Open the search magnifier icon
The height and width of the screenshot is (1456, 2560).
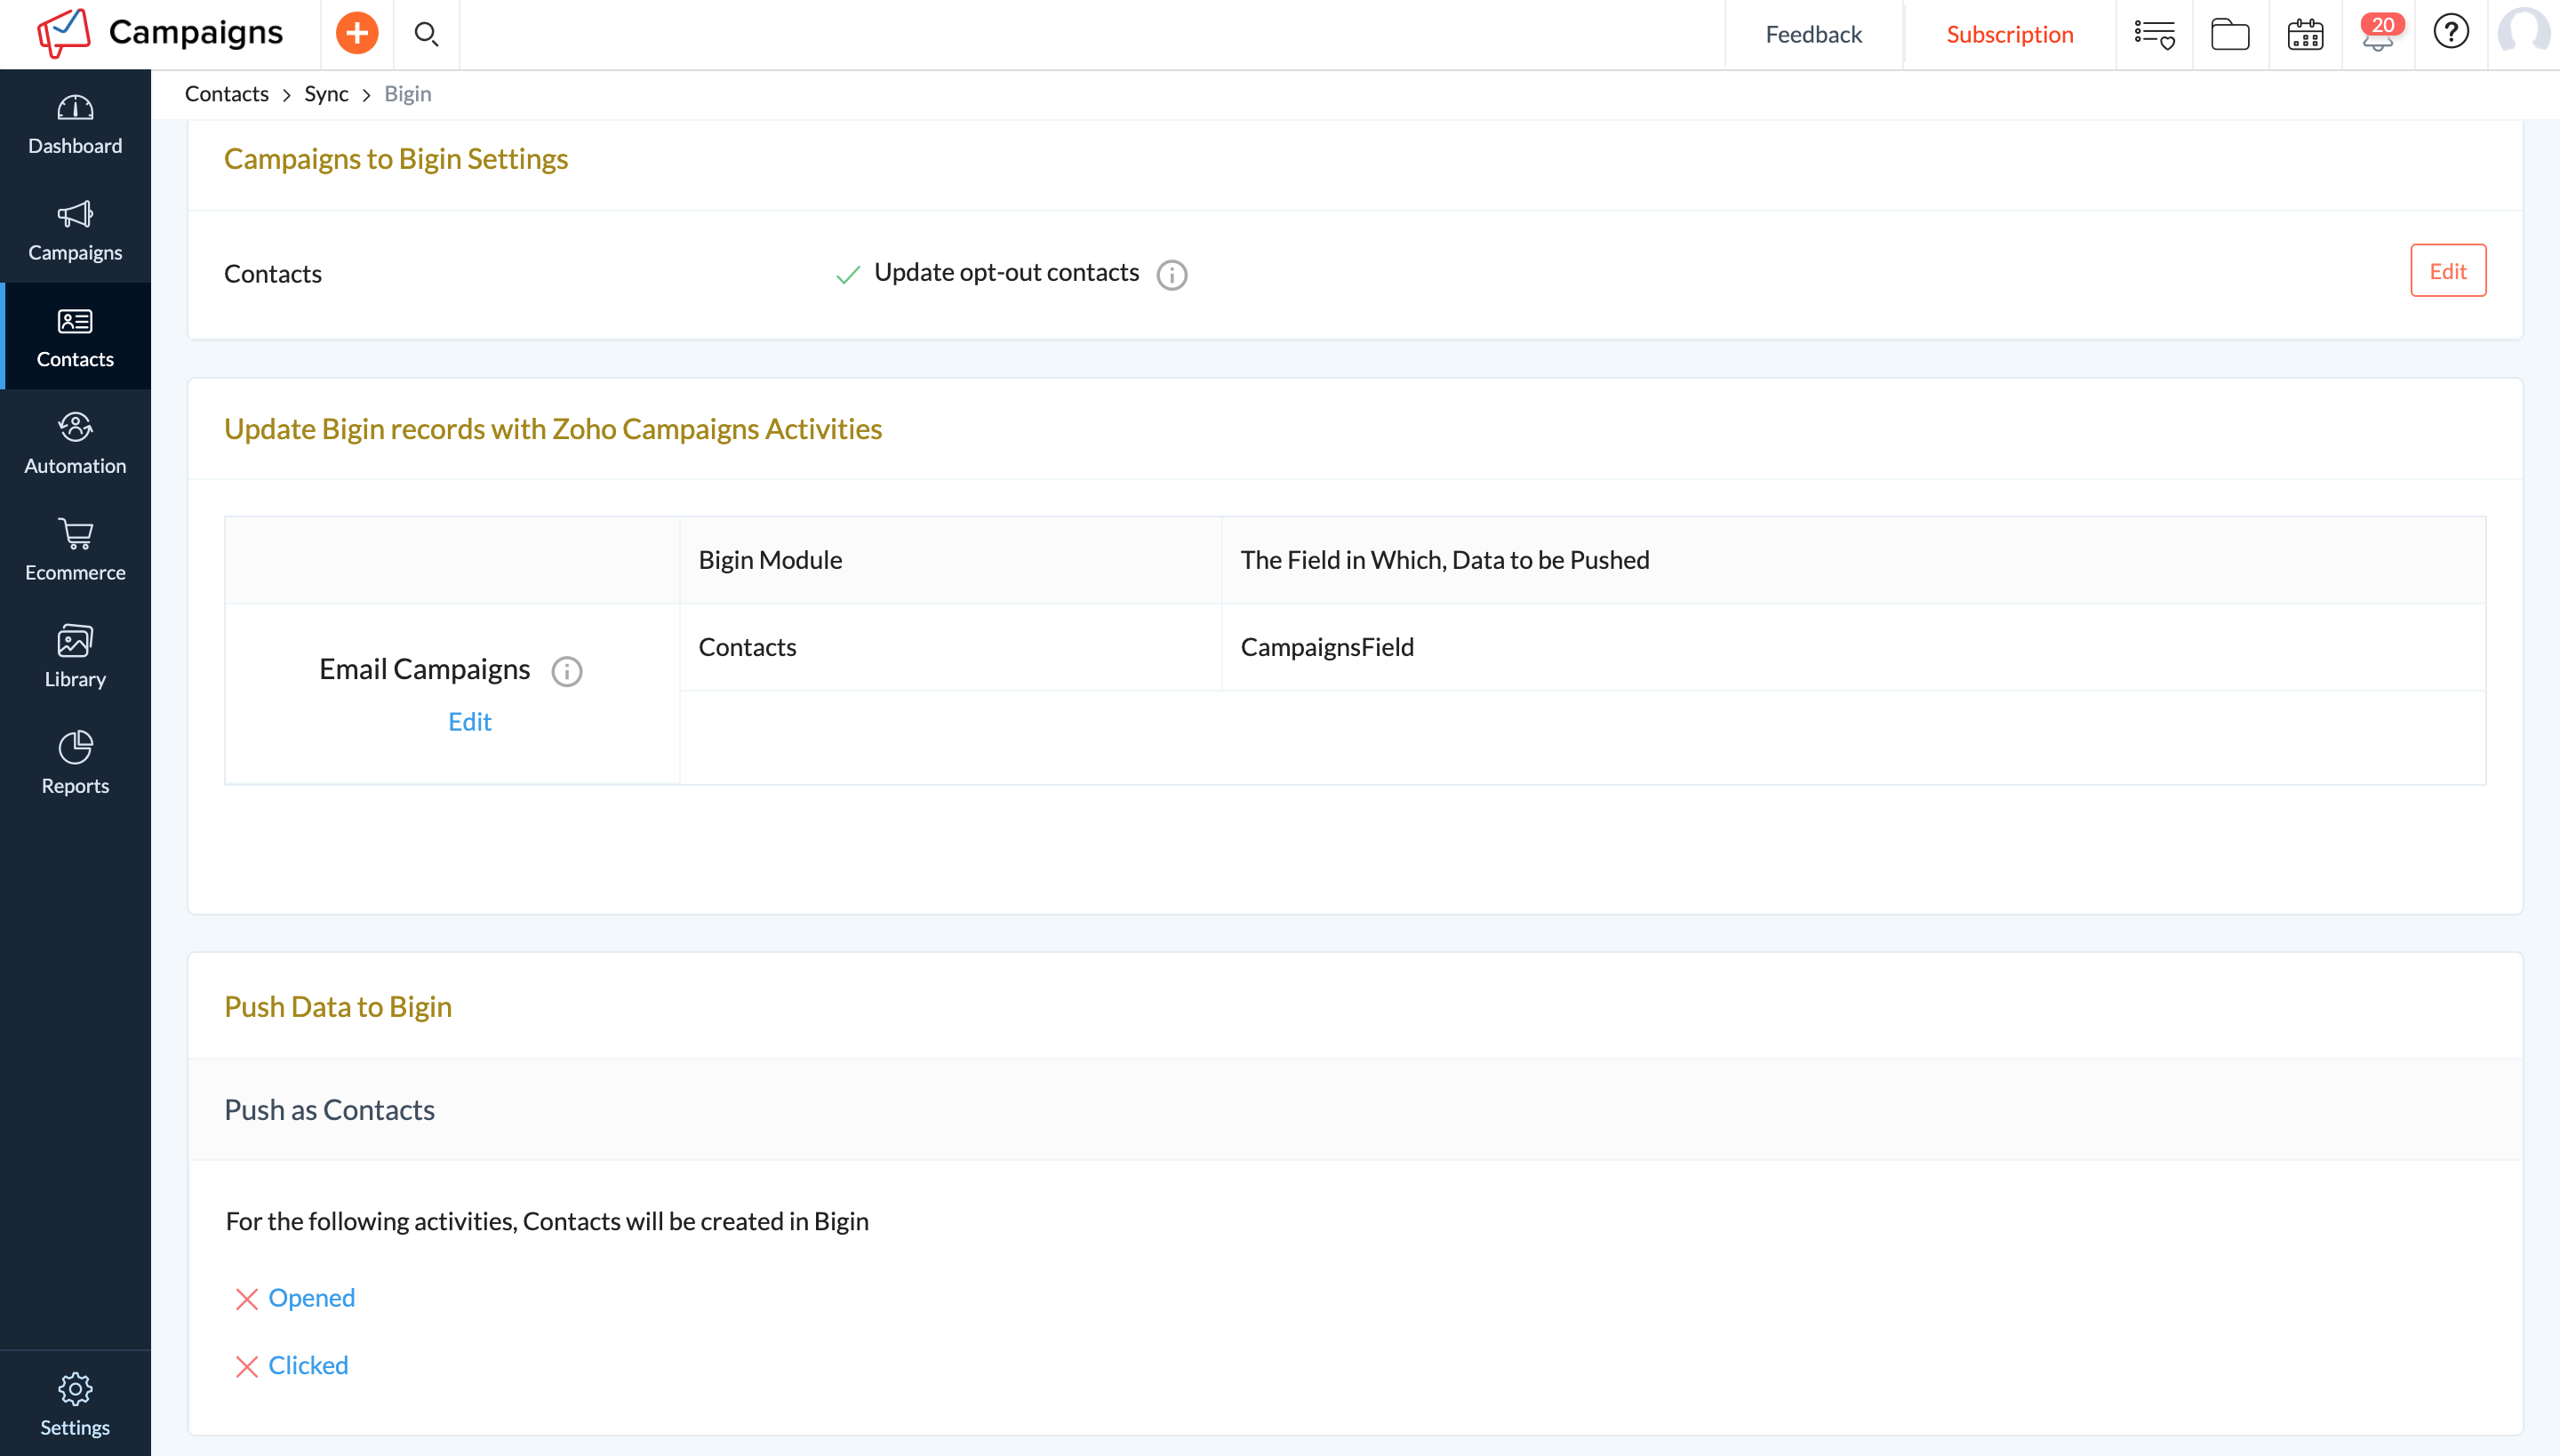click(x=426, y=34)
